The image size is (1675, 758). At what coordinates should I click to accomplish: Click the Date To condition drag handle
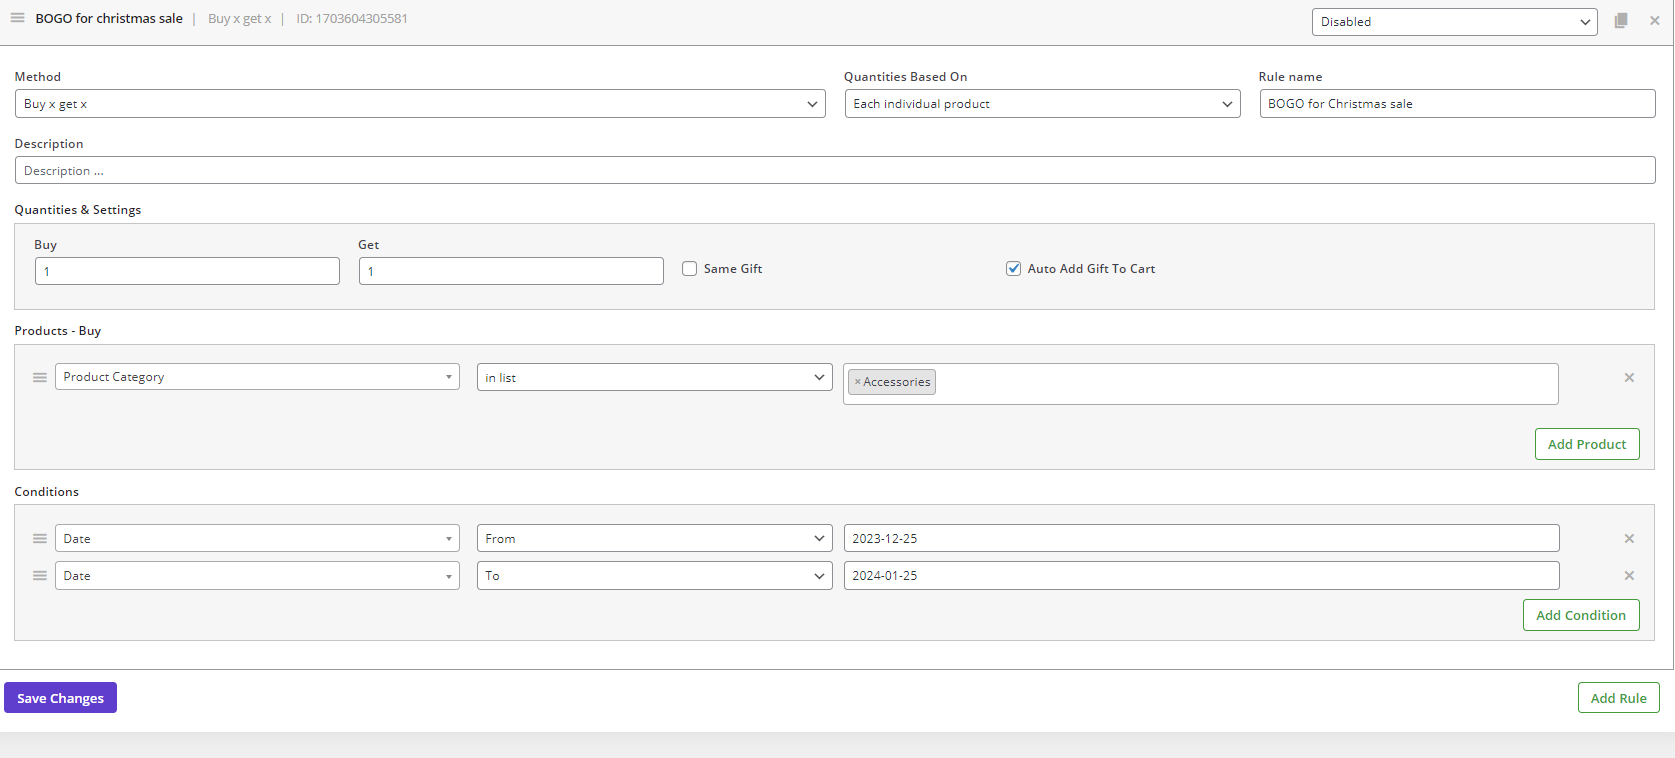coord(40,576)
